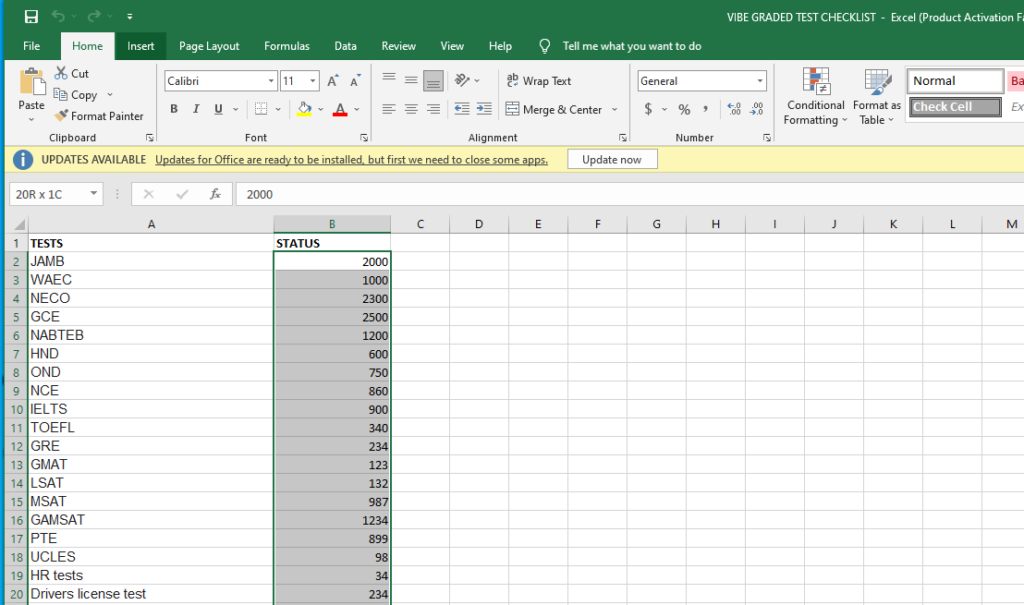
Task: Save the workbook using the floppy disk icon
Action: (x=31, y=17)
